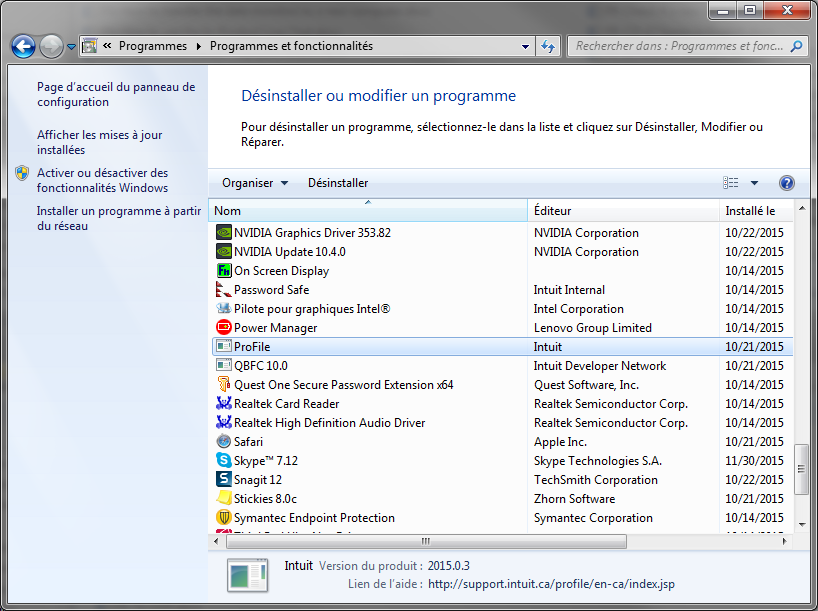This screenshot has height=611, width=818.
Task: Select Symantec Corporation publisher cell
Action: [593, 518]
